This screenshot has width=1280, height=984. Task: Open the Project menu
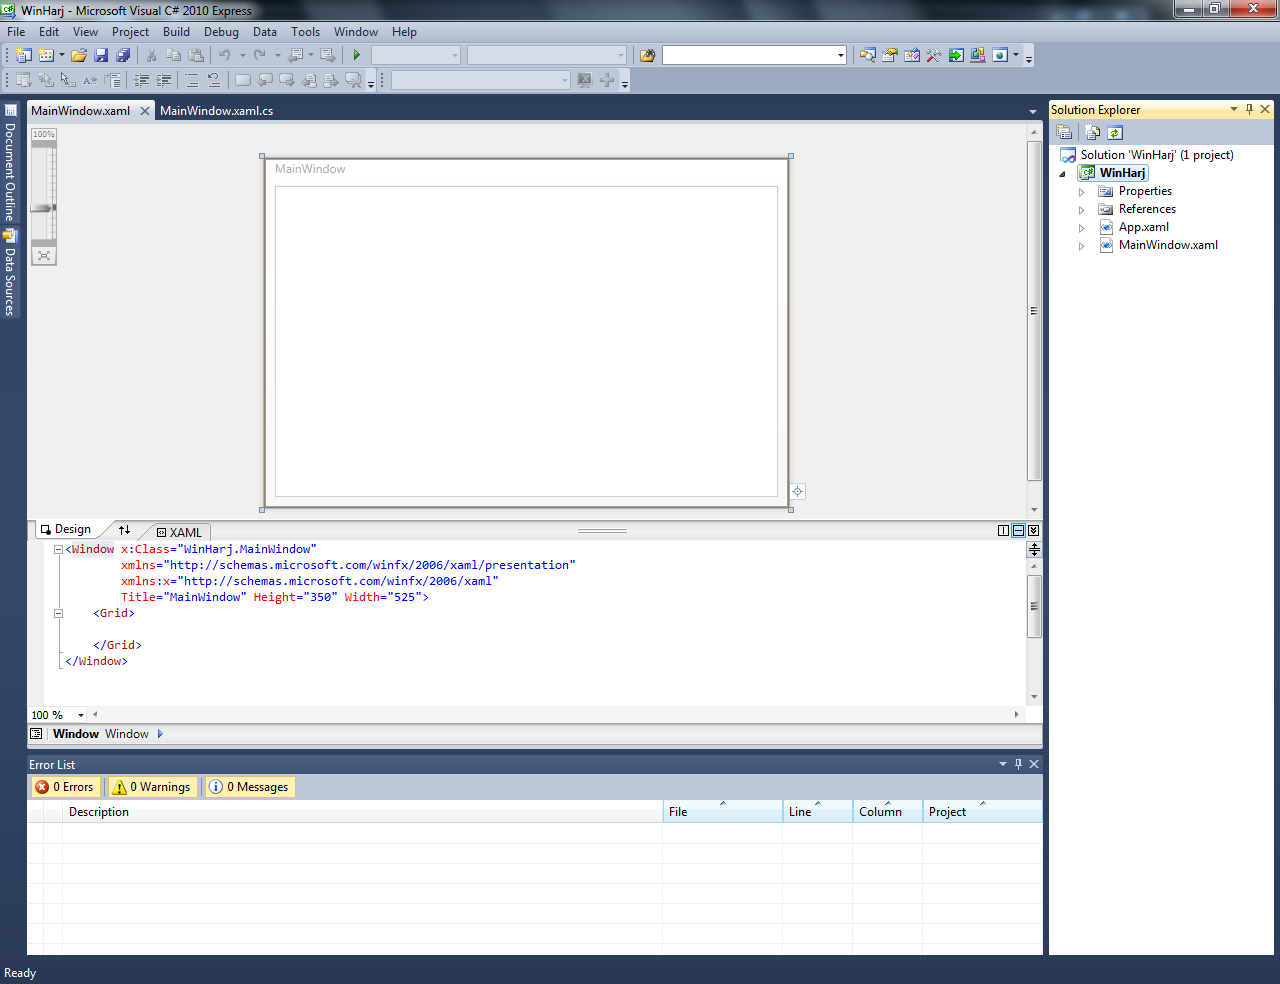(130, 32)
